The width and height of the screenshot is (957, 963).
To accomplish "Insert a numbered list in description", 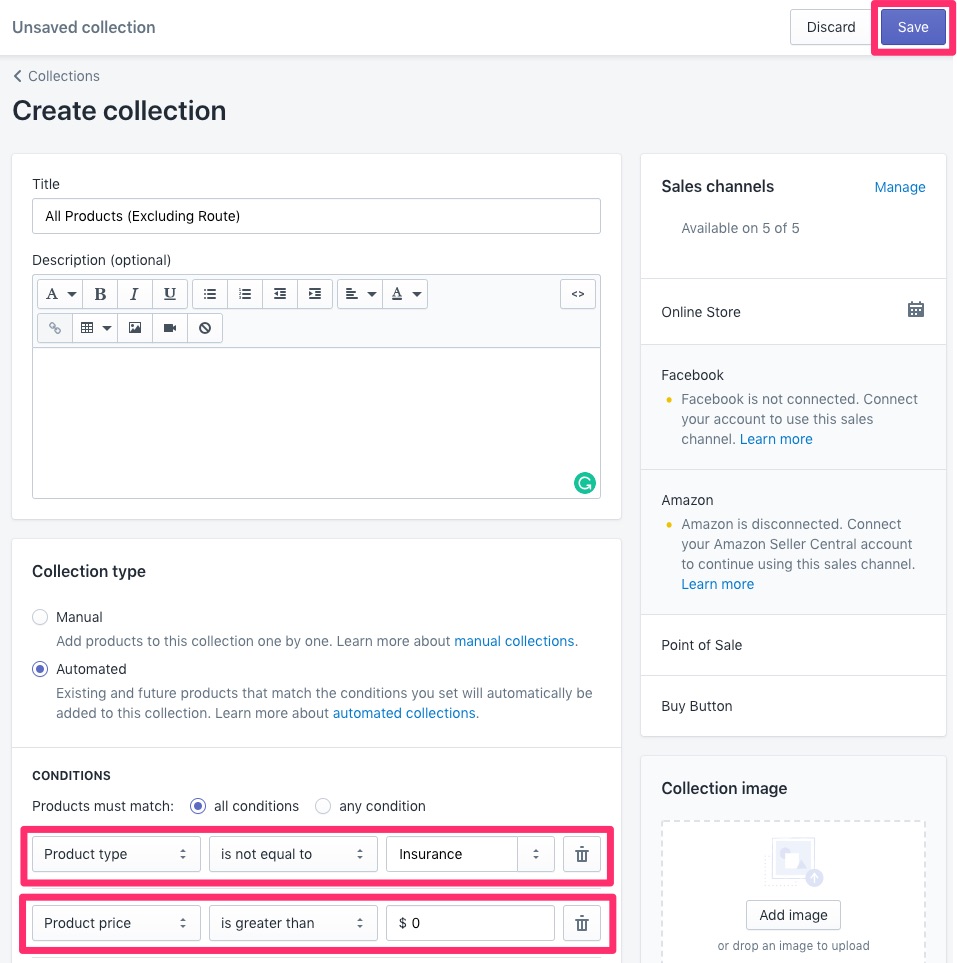I will [245, 294].
